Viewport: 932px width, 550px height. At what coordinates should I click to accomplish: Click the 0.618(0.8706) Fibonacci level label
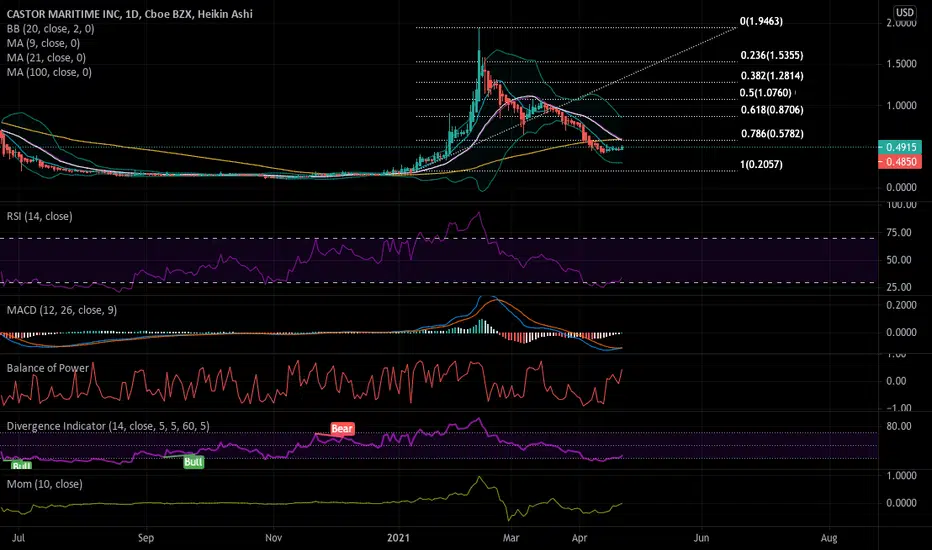(x=772, y=110)
